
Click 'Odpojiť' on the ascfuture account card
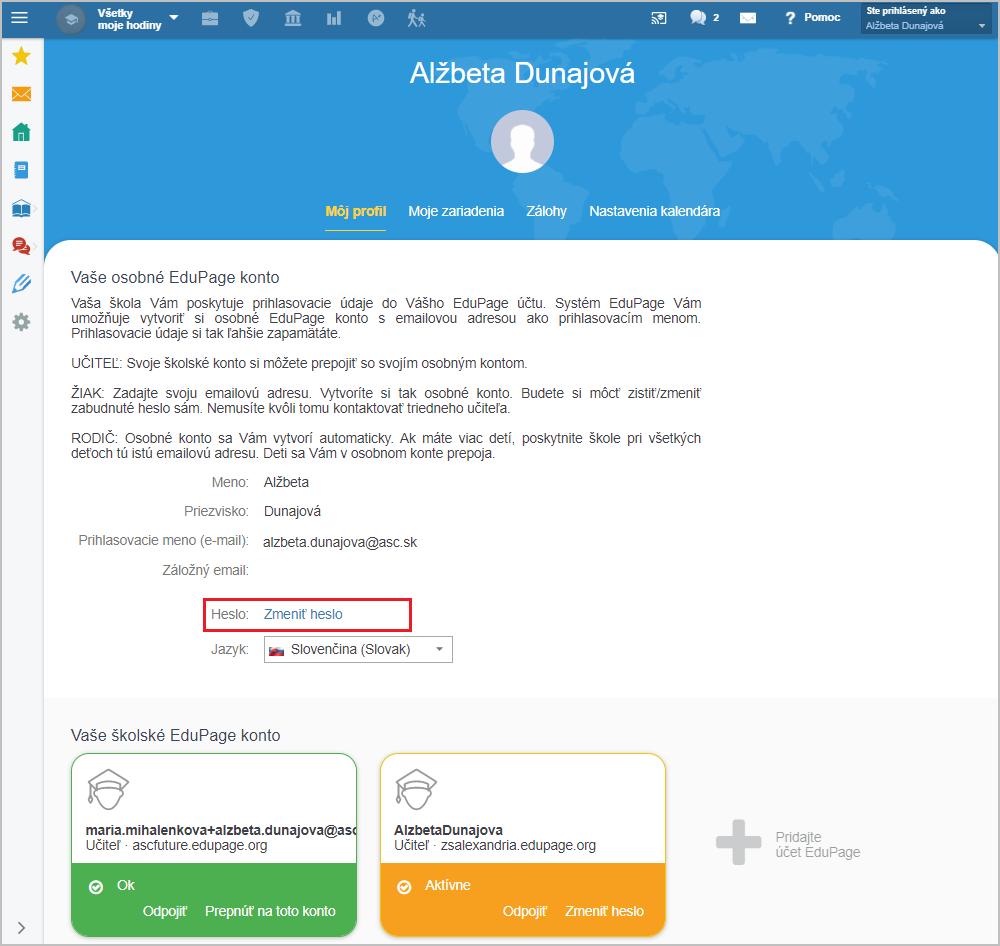click(x=165, y=911)
